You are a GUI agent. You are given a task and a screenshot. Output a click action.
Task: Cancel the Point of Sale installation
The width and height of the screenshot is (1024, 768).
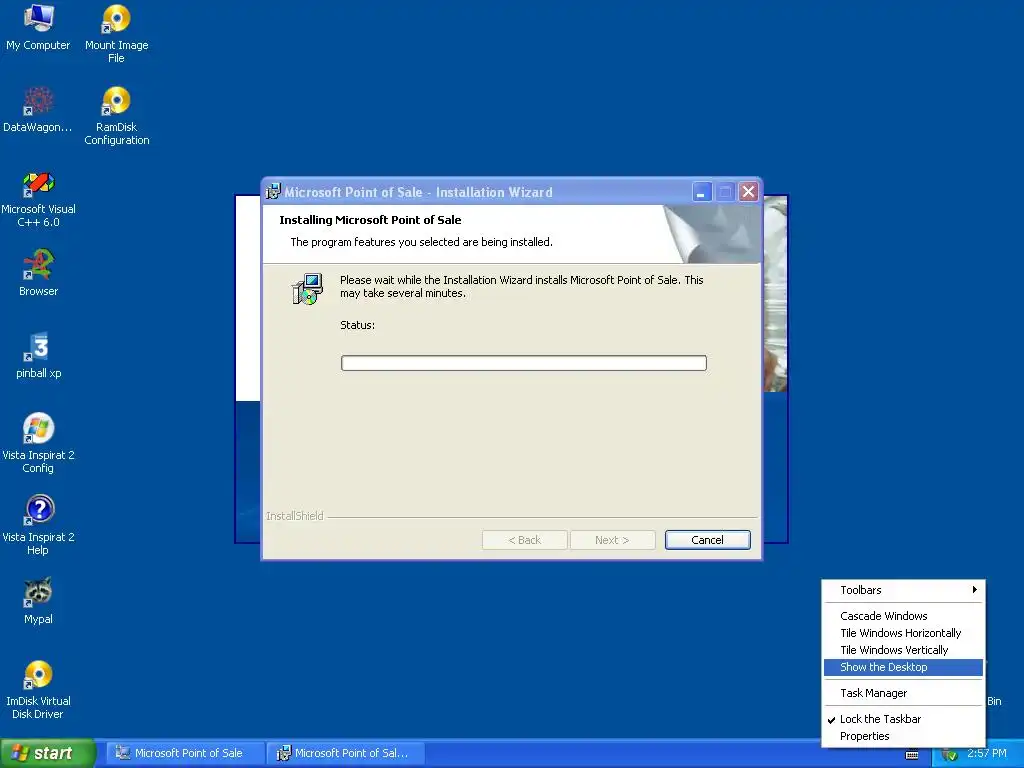(707, 540)
